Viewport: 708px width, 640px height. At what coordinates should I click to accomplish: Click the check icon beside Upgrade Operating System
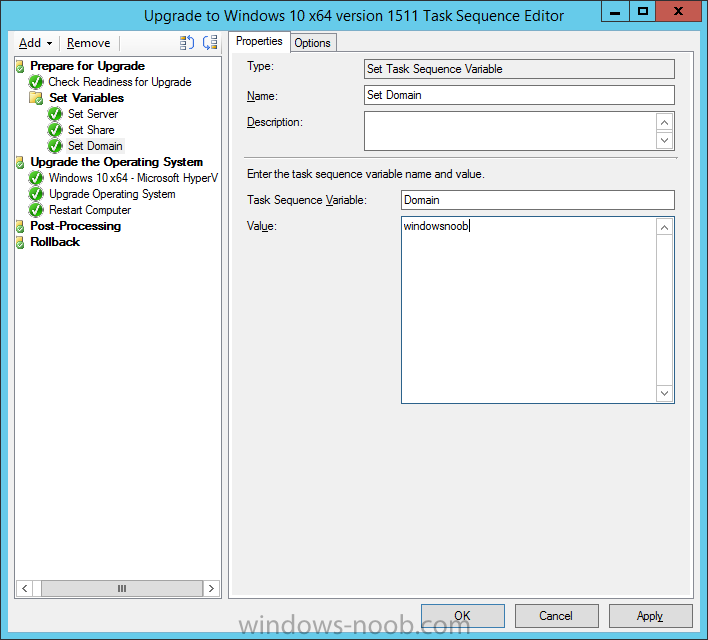coord(36,194)
